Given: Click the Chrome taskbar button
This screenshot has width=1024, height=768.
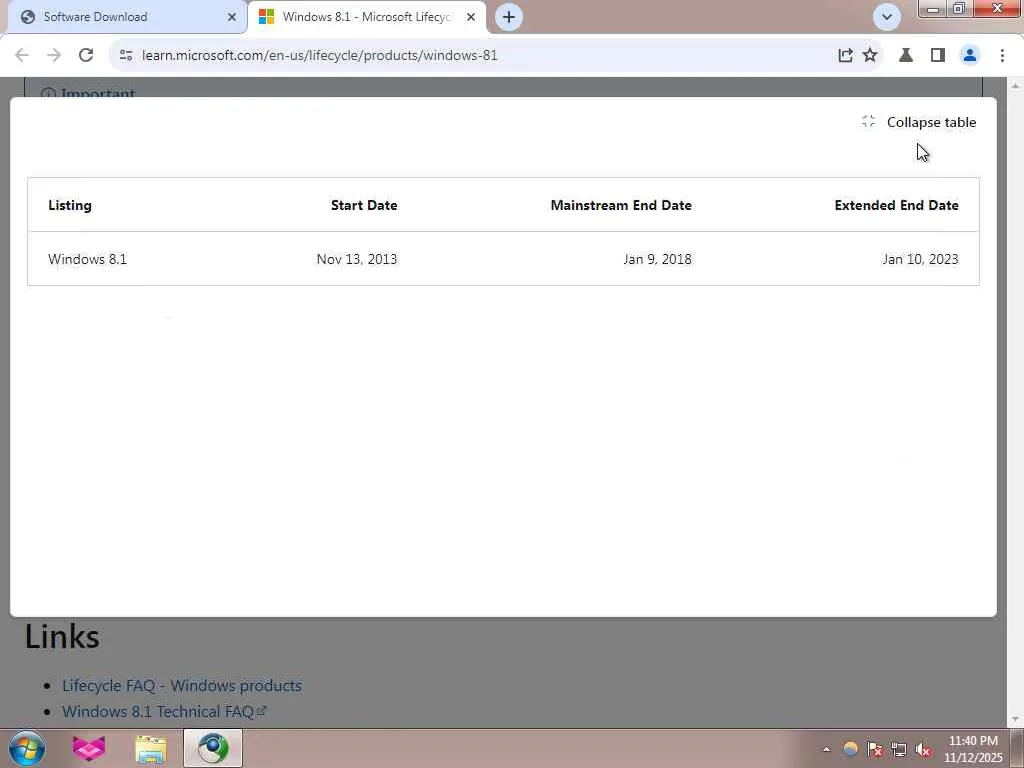Looking at the screenshot, I should (x=213, y=748).
